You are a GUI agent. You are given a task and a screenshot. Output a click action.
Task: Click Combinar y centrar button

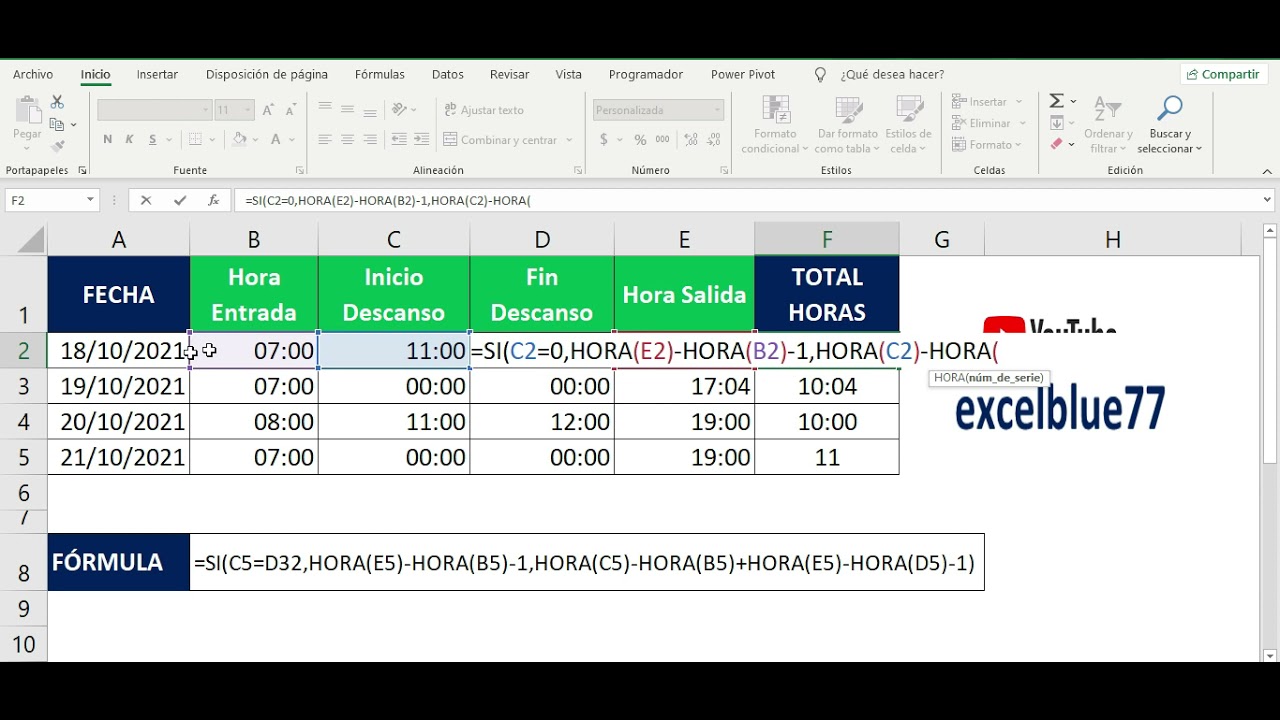point(500,140)
